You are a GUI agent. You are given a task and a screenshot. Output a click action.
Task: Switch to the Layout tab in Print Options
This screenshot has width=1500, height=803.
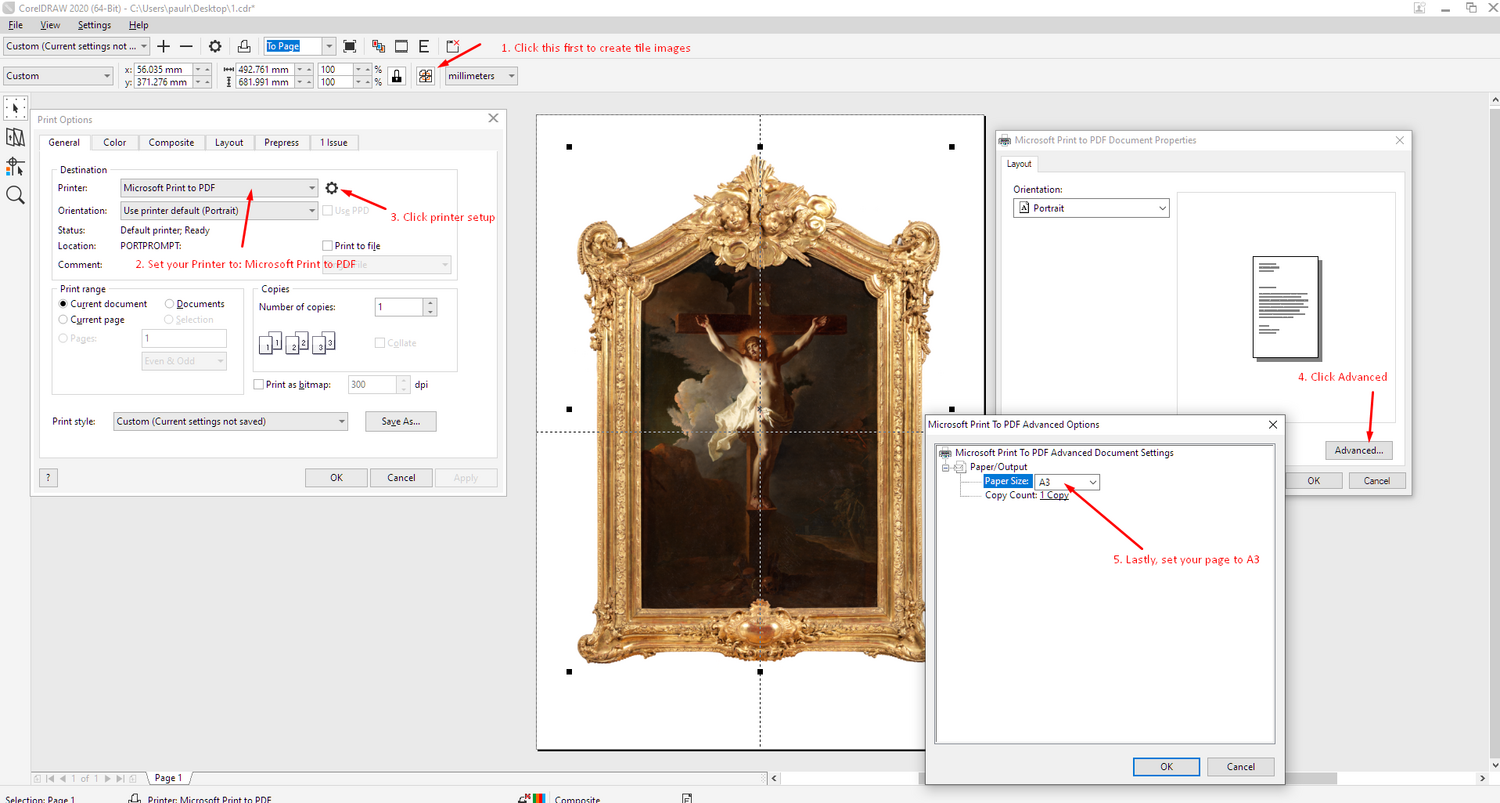coord(229,143)
